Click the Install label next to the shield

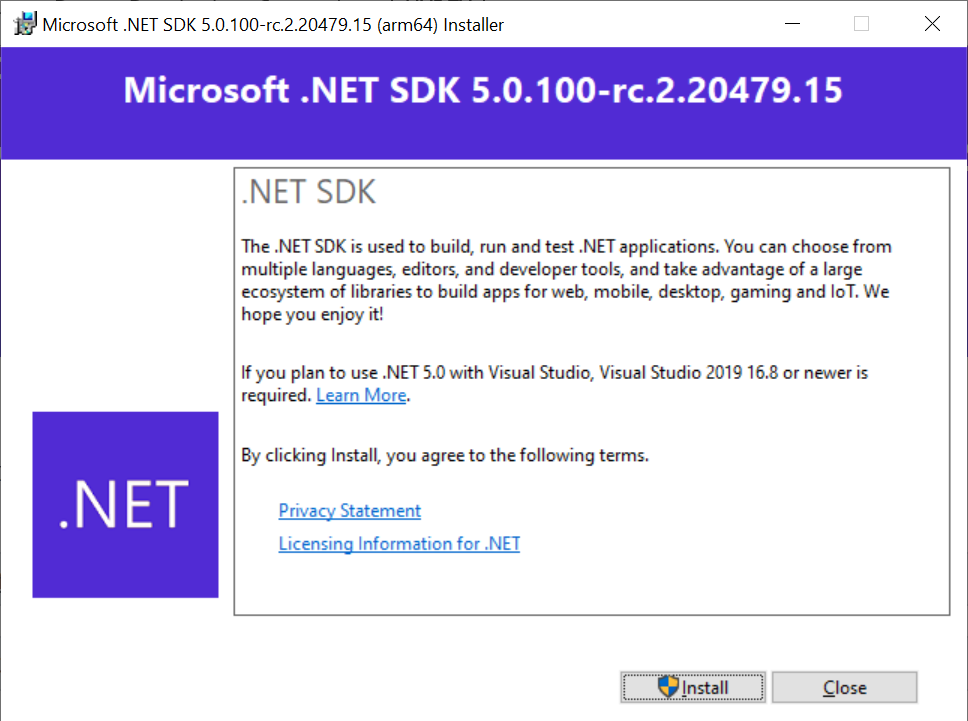pyautogui.click(x=705, y=687)
